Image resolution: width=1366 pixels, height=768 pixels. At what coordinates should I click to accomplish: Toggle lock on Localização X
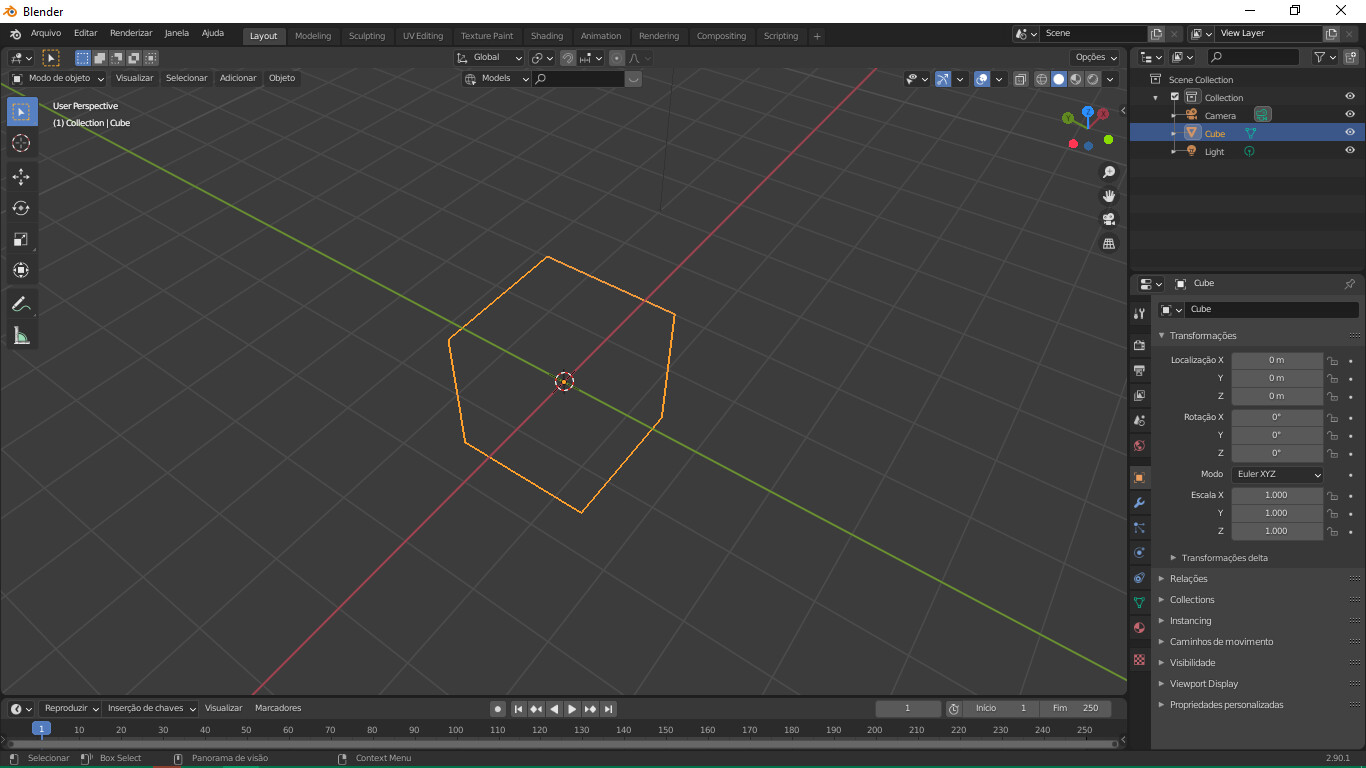point(1332,360)
